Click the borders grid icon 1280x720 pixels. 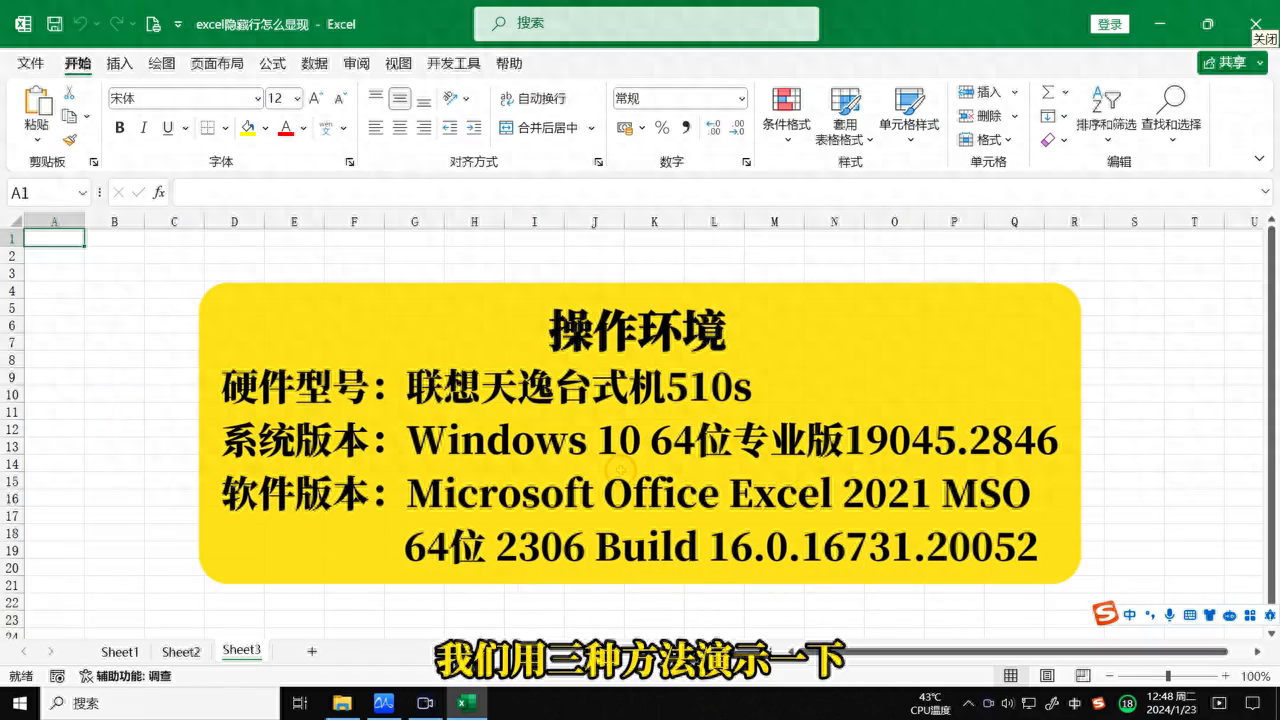(208, 128)
